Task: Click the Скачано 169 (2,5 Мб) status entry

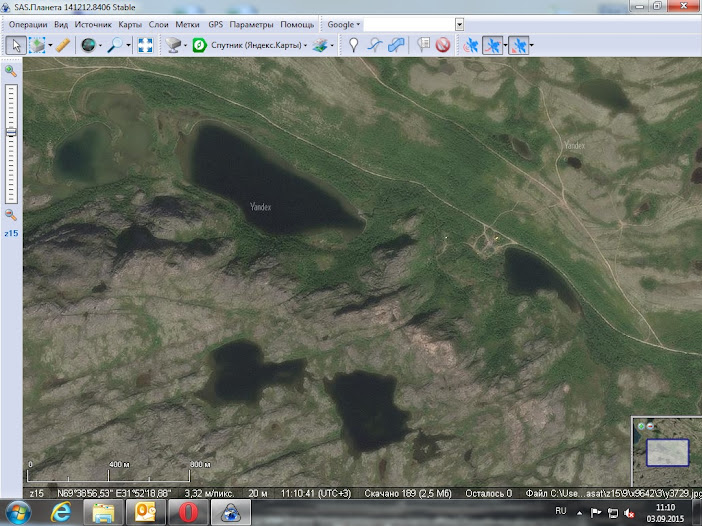Action: click(x=407, y=493)
